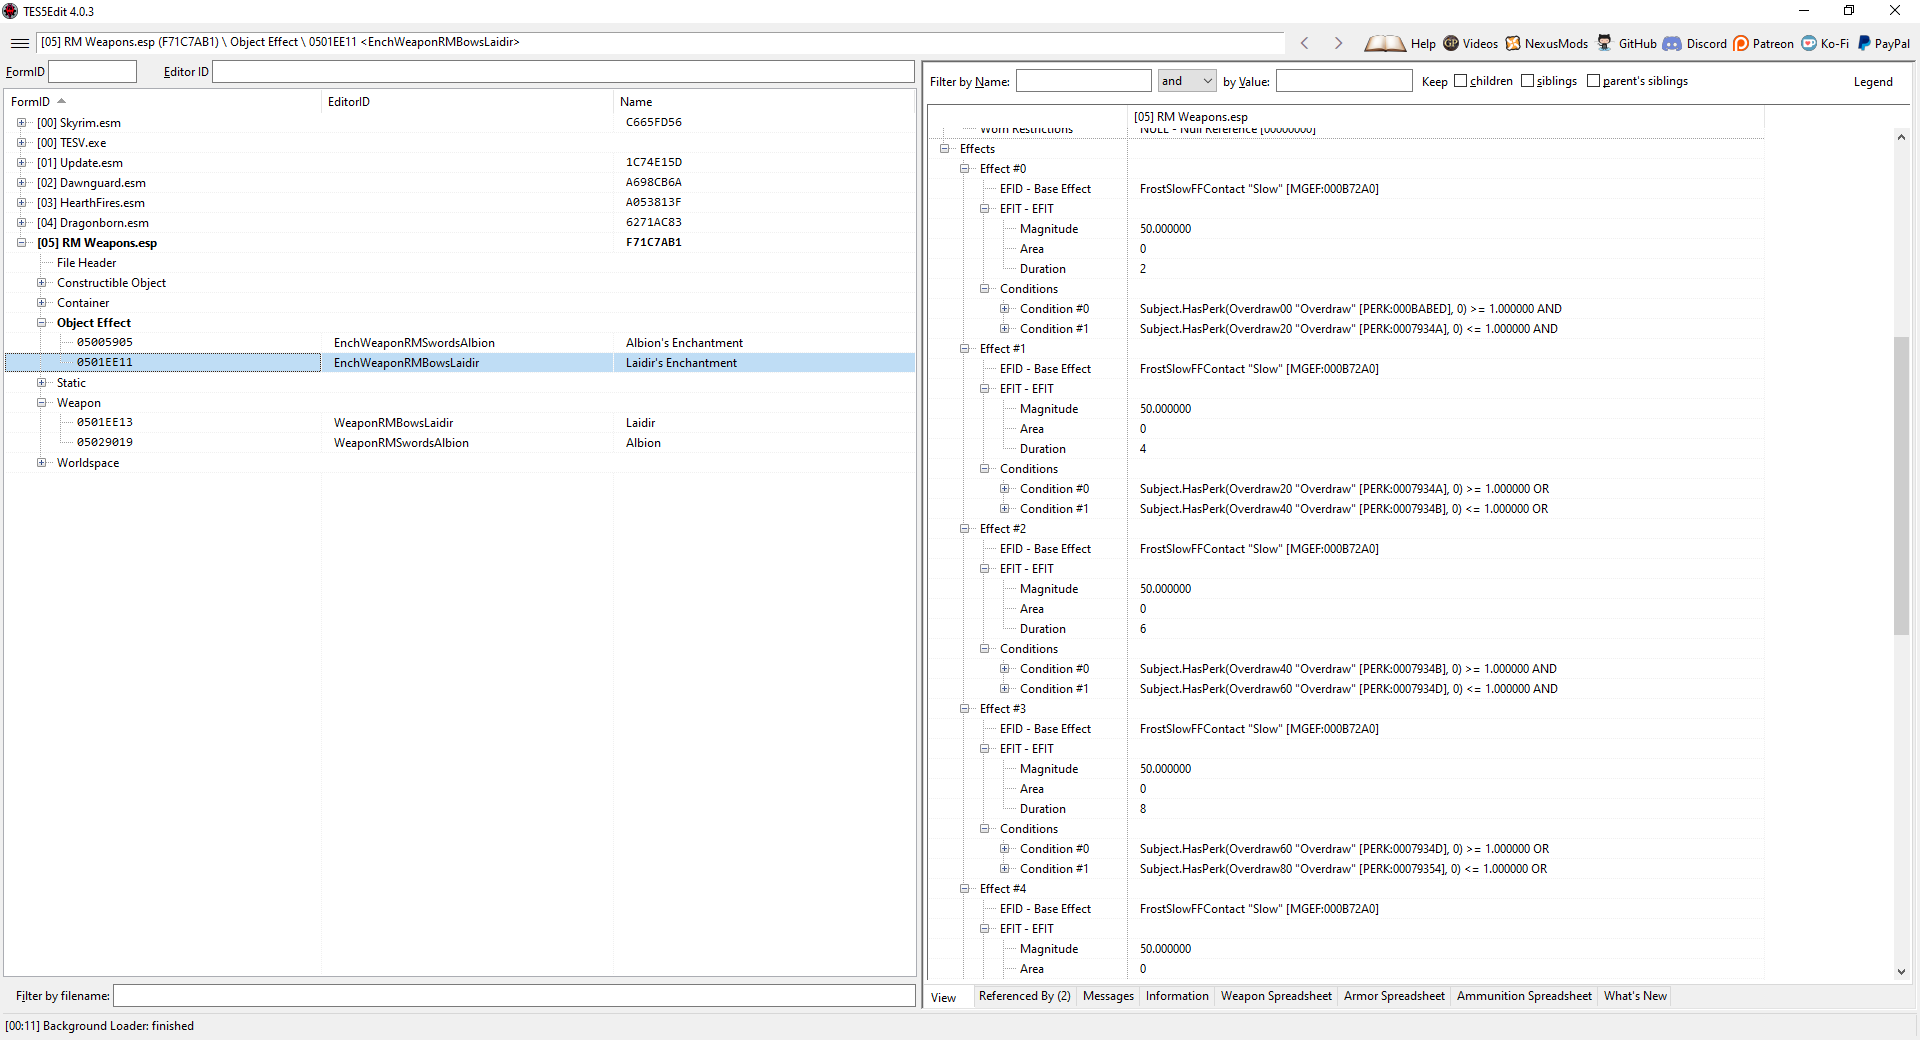Open the Patreon link icon
Viewport: 1920px width, 1040px height.
click(1741, 43)
